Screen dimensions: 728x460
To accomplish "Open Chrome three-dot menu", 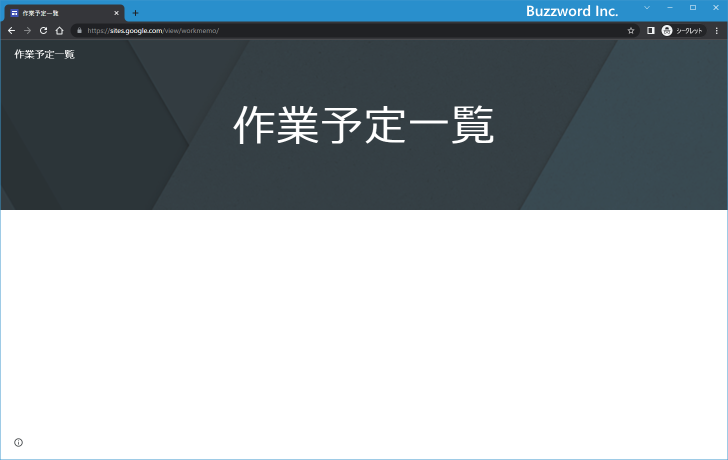I will click(716, 31).
